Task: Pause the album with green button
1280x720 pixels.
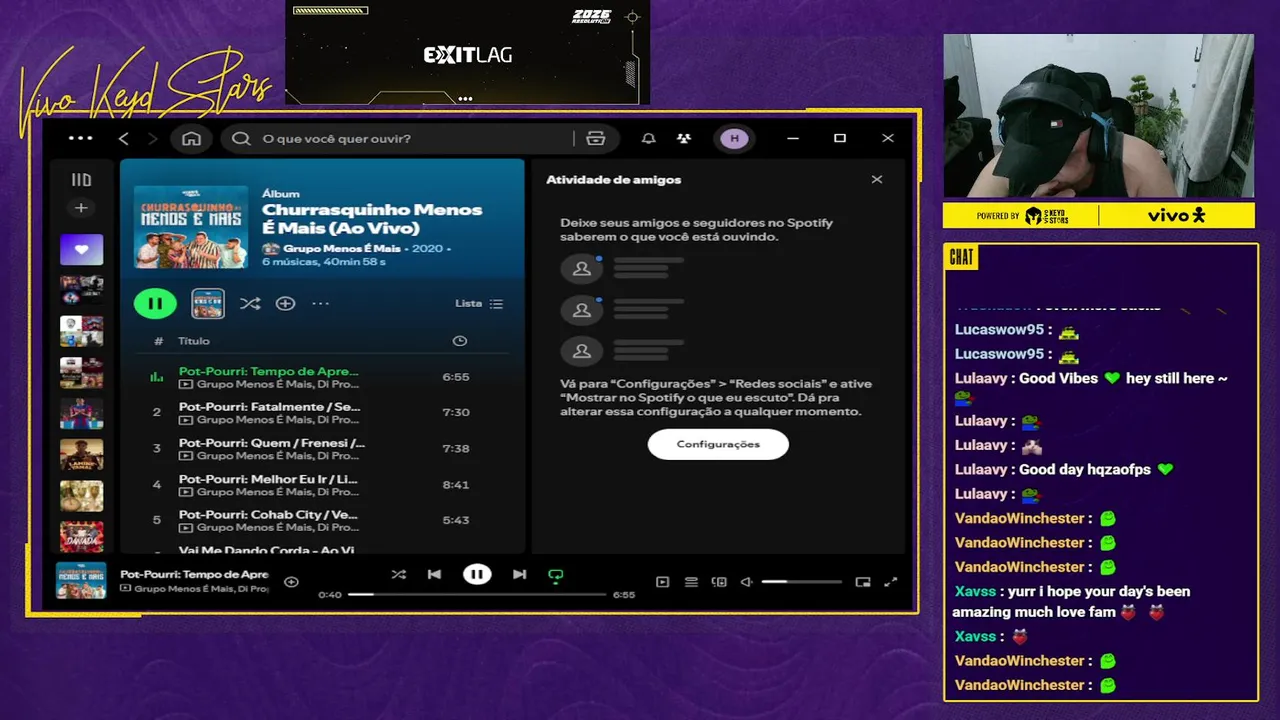Action: point(155,303)
